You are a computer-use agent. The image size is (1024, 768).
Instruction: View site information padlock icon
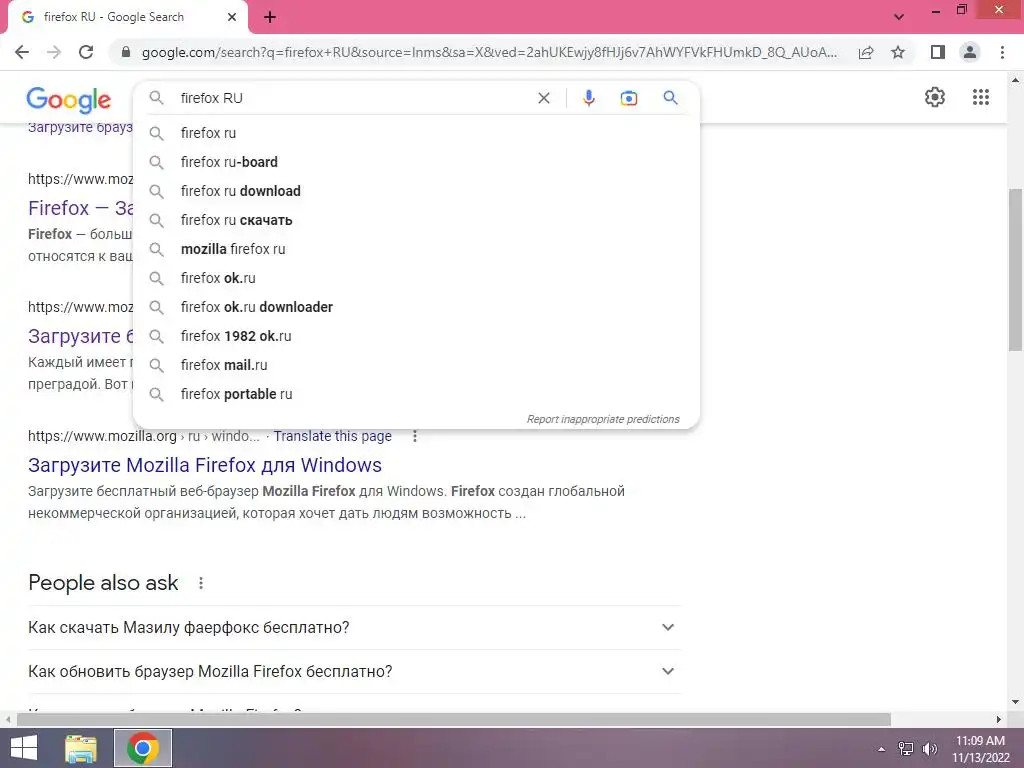pos(126,52)
